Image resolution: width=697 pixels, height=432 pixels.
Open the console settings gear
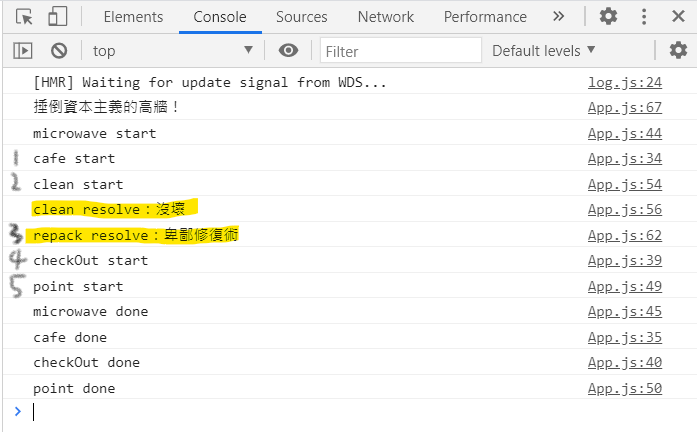click(x=678, y=51)
